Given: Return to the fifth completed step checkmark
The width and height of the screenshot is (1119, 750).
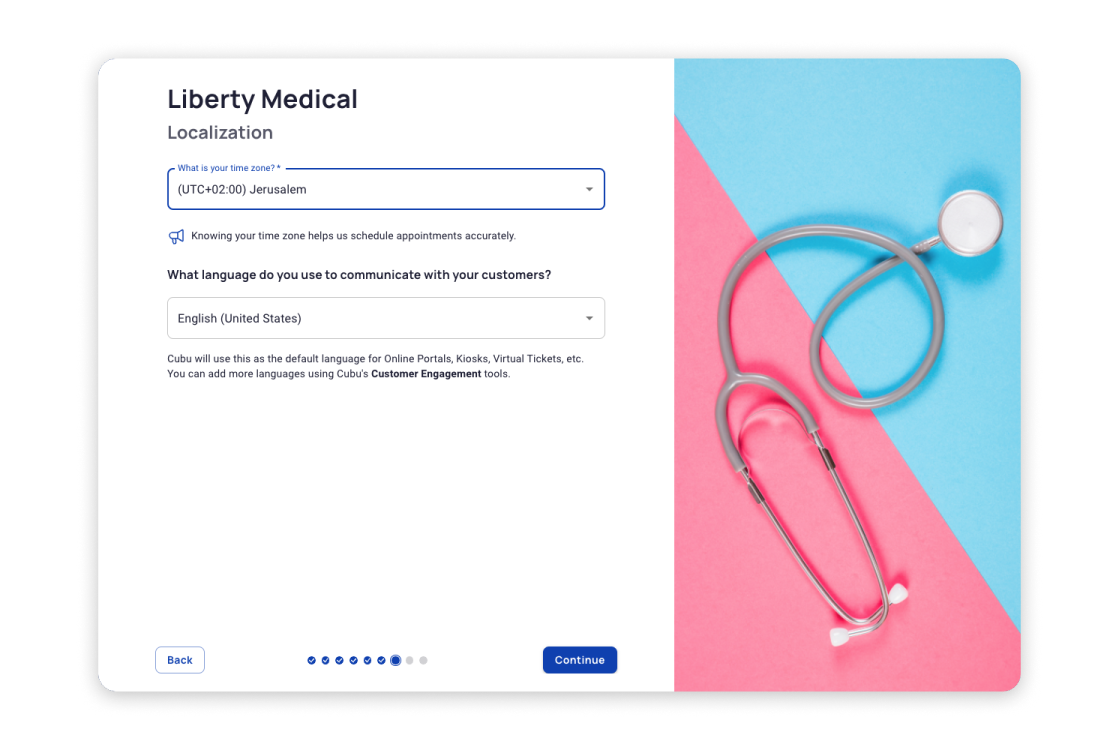Looking at the screenshot, I should pos(368,660).
